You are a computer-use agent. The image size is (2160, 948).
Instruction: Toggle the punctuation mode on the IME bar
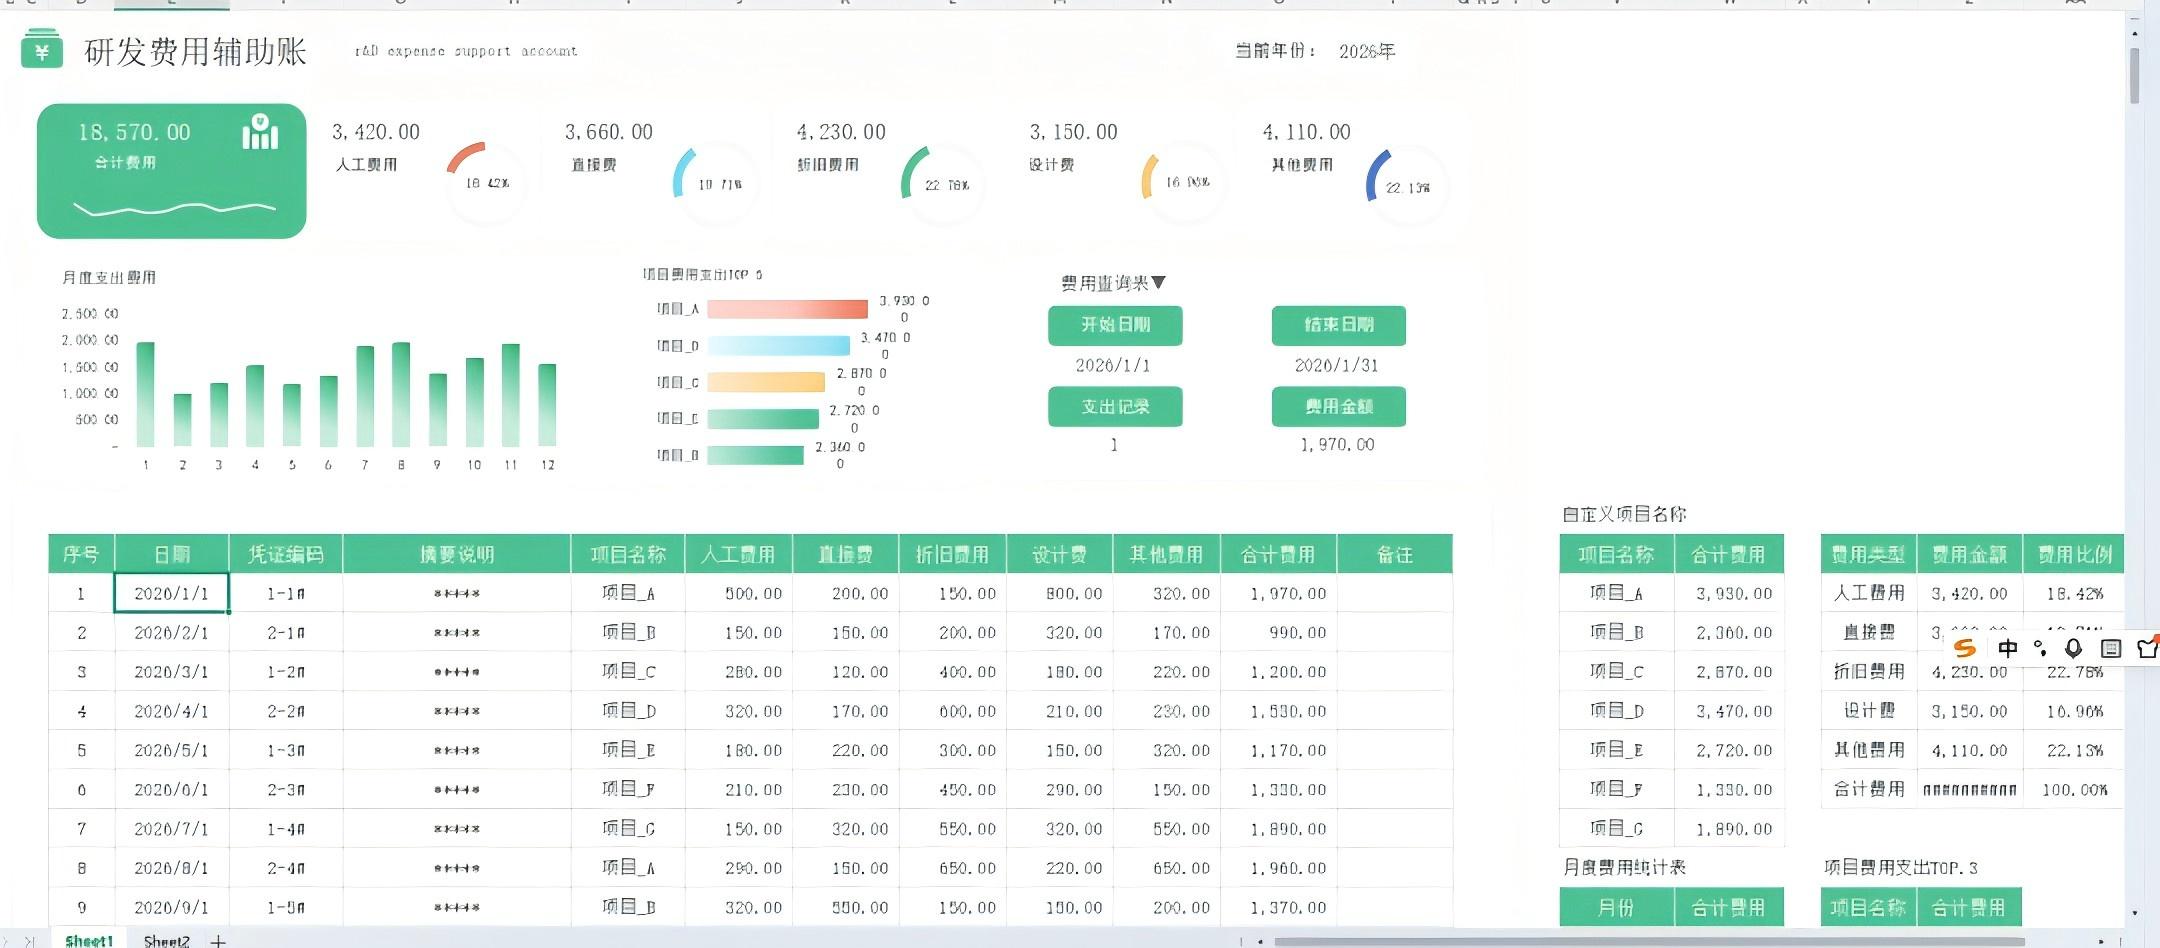point(2040,648)
